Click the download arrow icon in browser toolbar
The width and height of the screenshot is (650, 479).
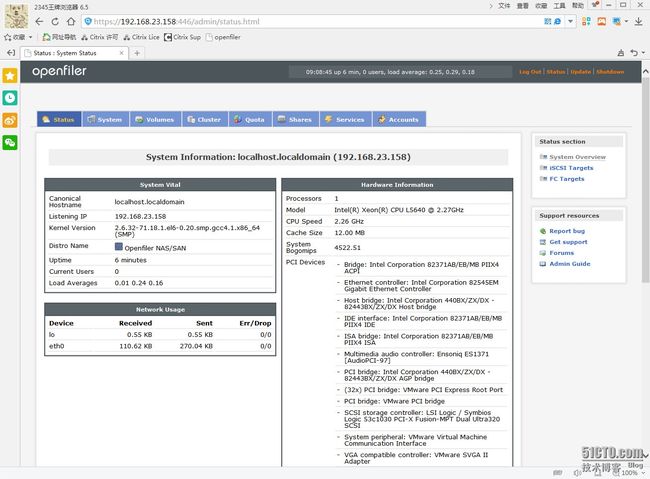pyautogui.click(x=638, y=22)
